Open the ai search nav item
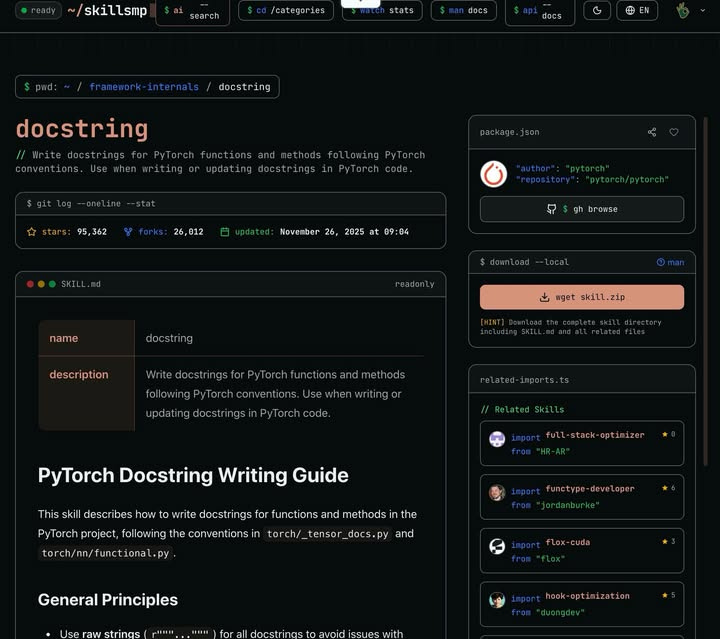The width and height of the screenshot is (720, 639). click(x=192, y=10)
